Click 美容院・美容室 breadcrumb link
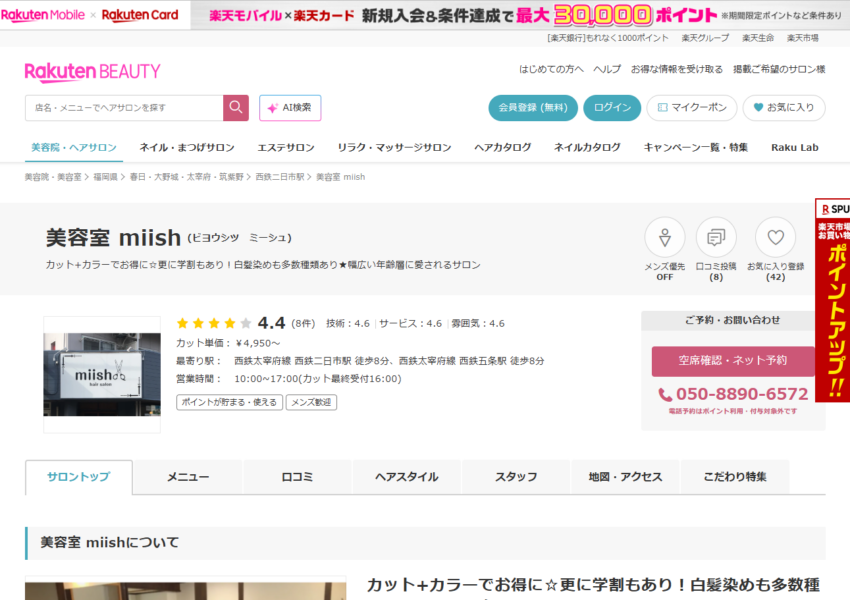The image size is (850, 600). point(53,177)
